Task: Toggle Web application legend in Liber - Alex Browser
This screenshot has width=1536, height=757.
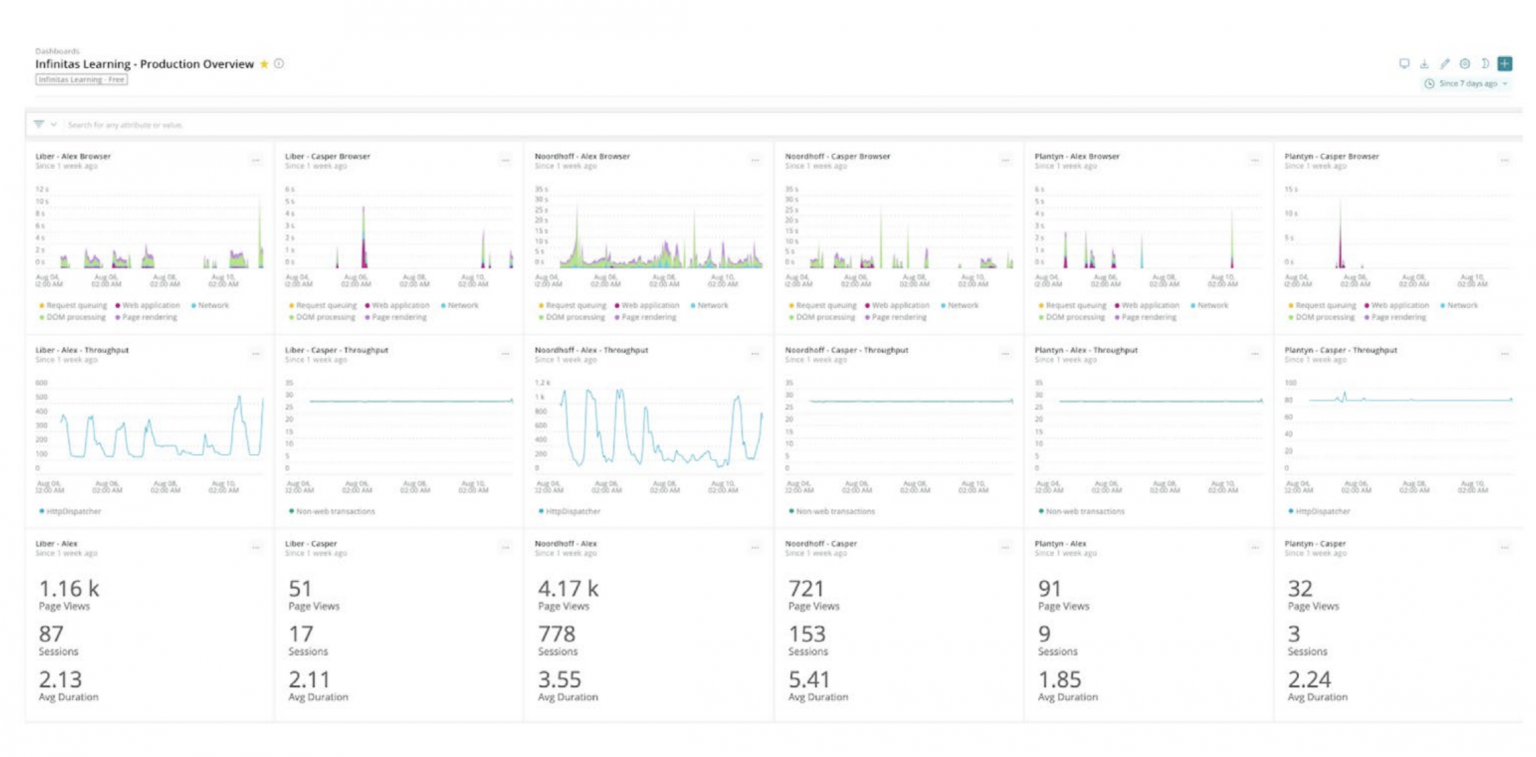Action: pyautogui.click(x=148, y=305)
